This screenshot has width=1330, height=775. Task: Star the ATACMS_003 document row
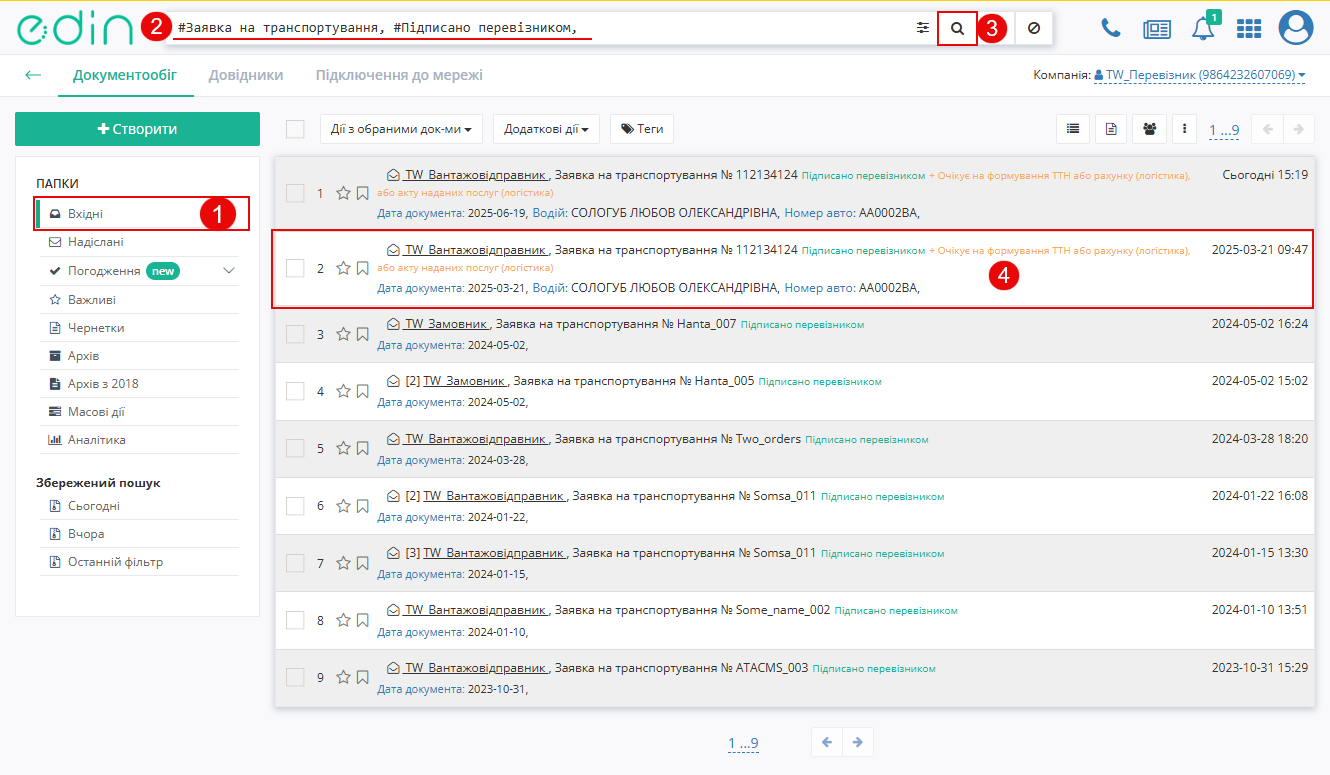pos(343,677)
